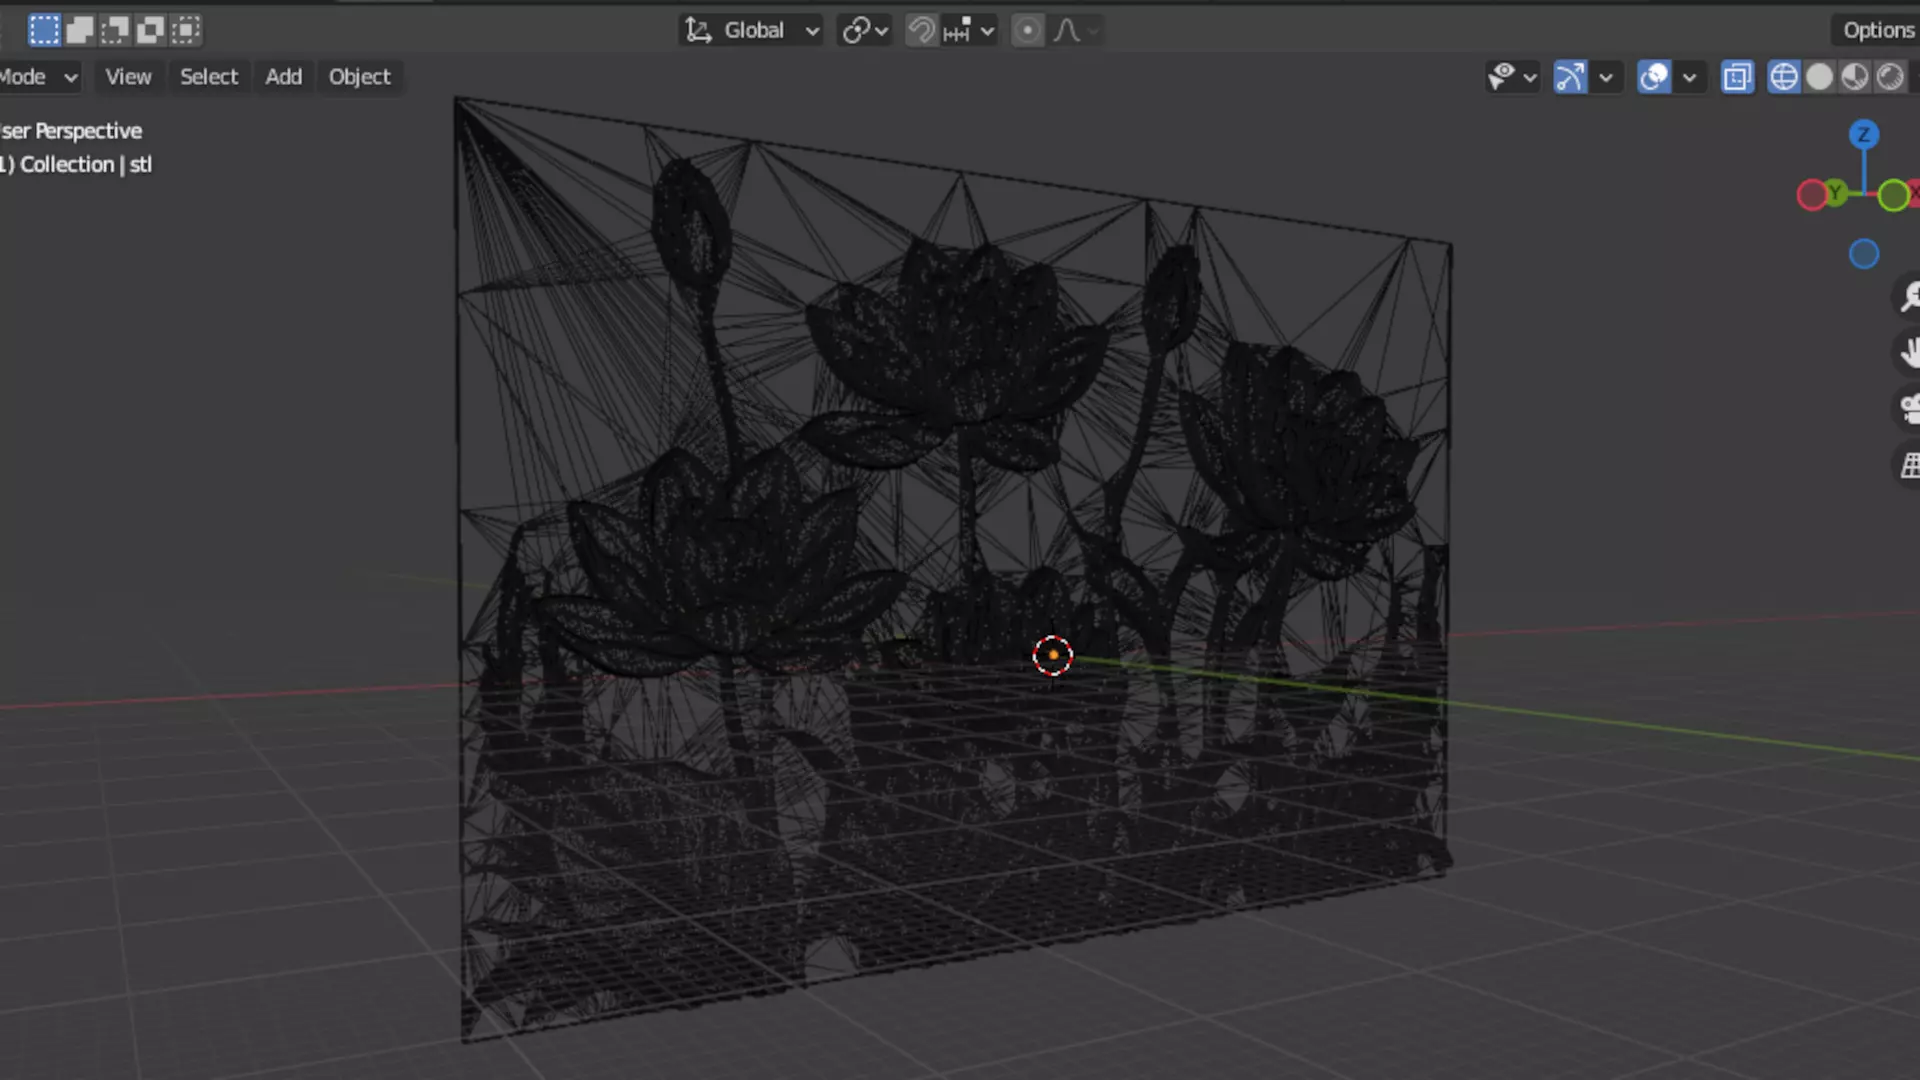Open the Global transform orientation dropdown

pos(752,31)
